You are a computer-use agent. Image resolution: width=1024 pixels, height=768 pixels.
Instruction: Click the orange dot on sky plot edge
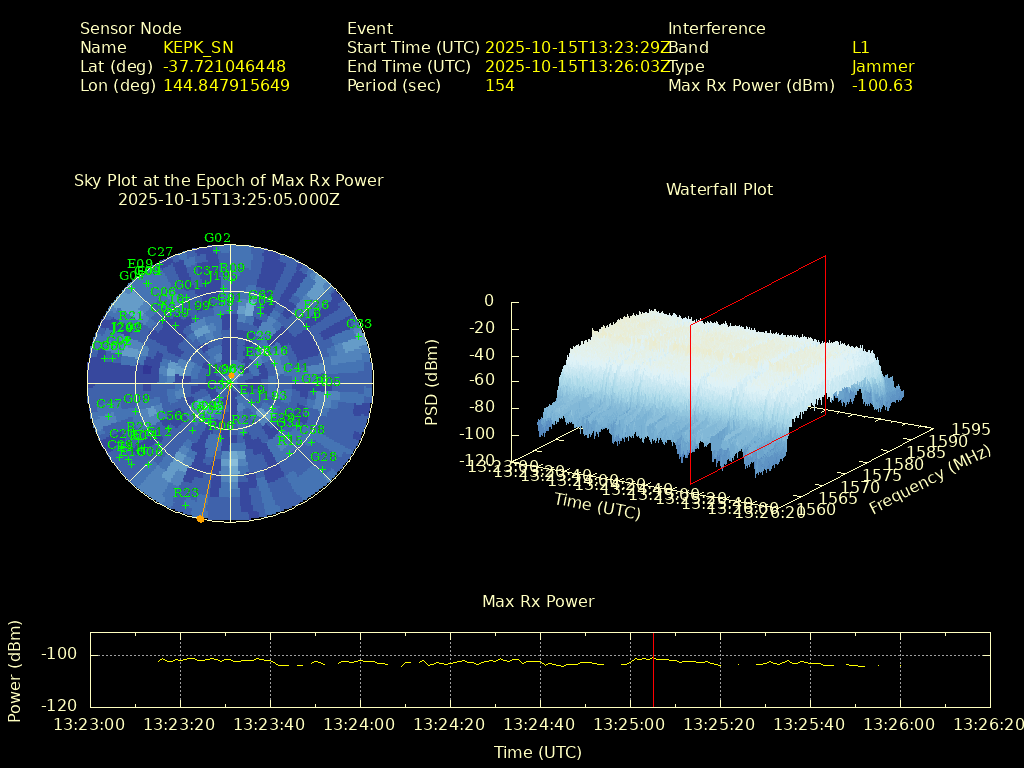[x=200, y=519]
